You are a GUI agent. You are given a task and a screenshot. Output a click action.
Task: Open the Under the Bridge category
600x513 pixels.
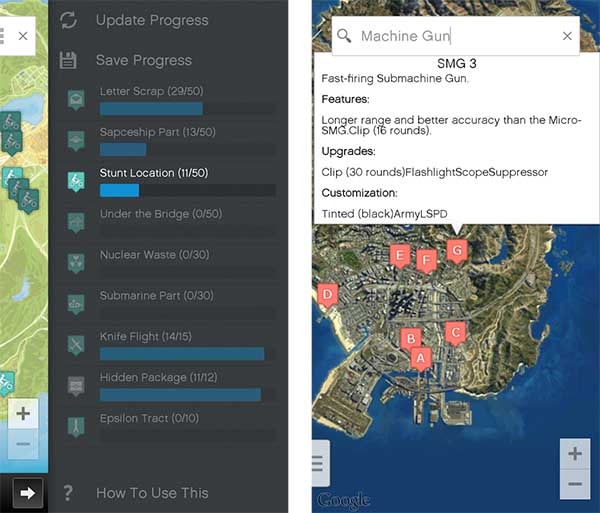point(160,214)
